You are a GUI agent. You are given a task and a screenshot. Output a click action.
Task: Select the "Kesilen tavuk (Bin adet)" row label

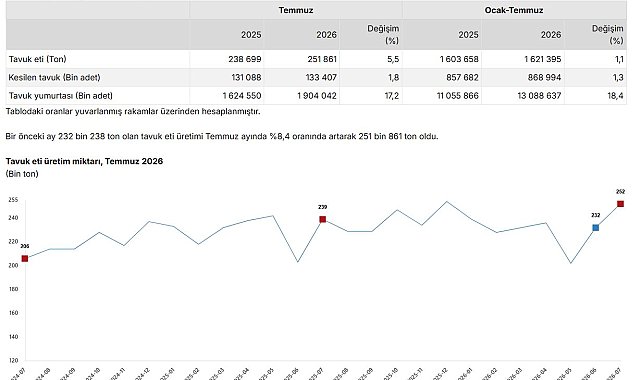(x=54, y=77)
